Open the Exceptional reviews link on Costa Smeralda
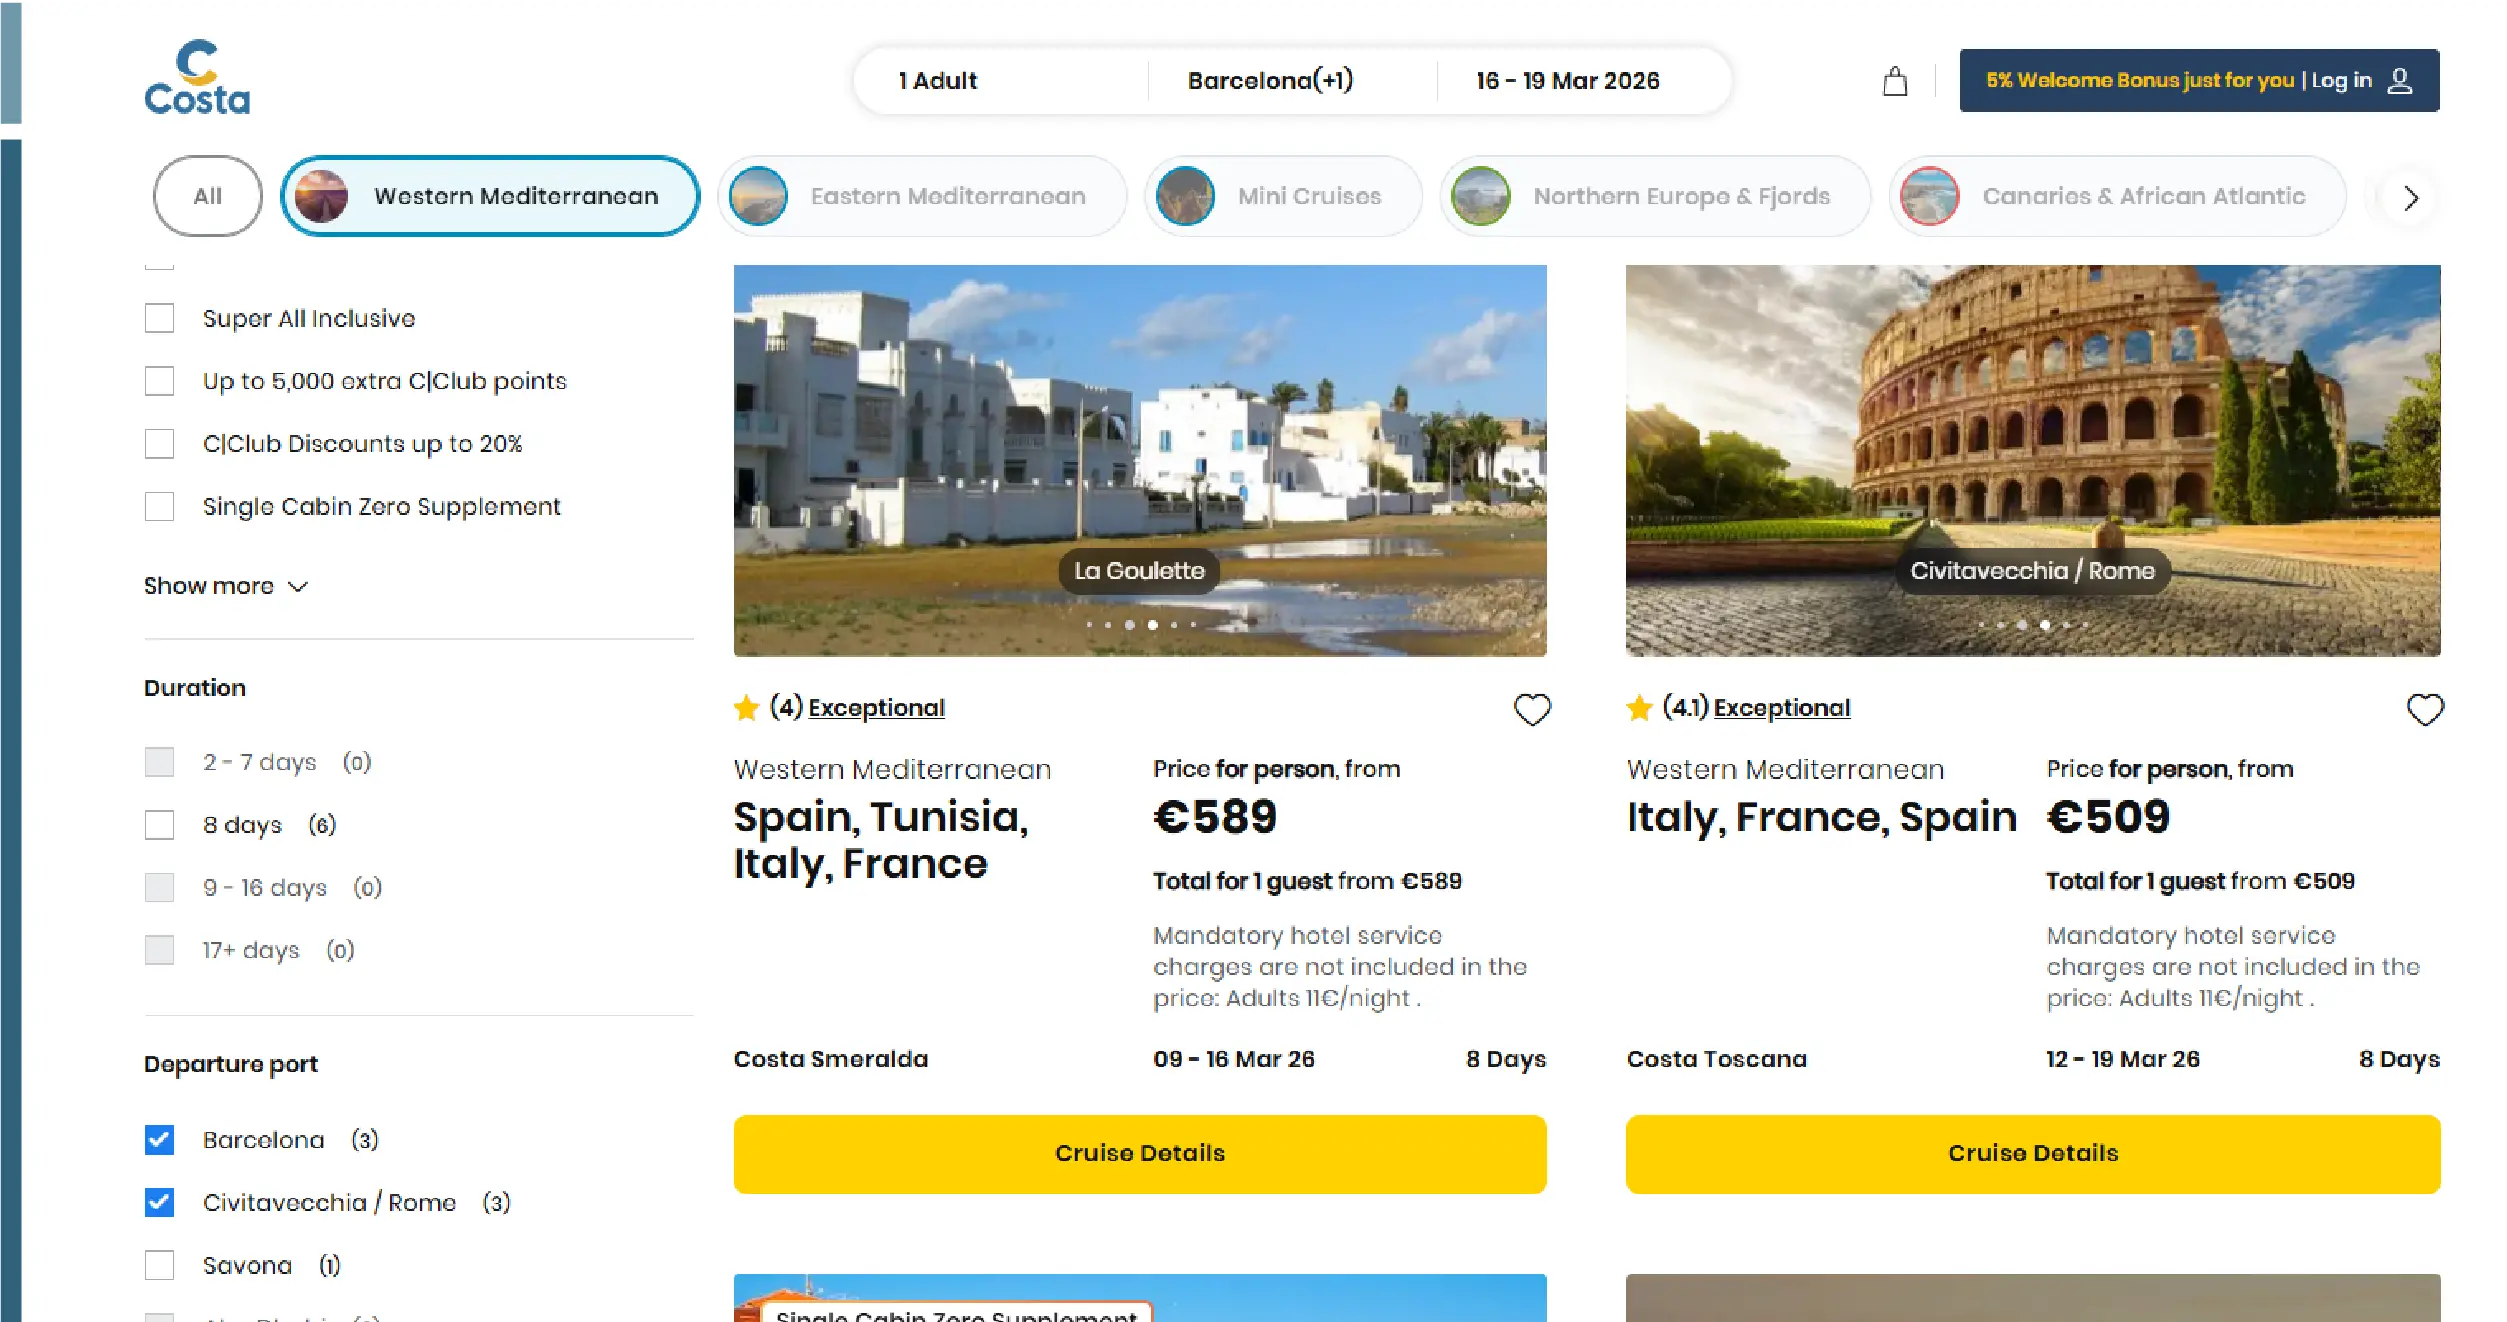Viewport: 2507px width, 1322px height. point(876,707)
